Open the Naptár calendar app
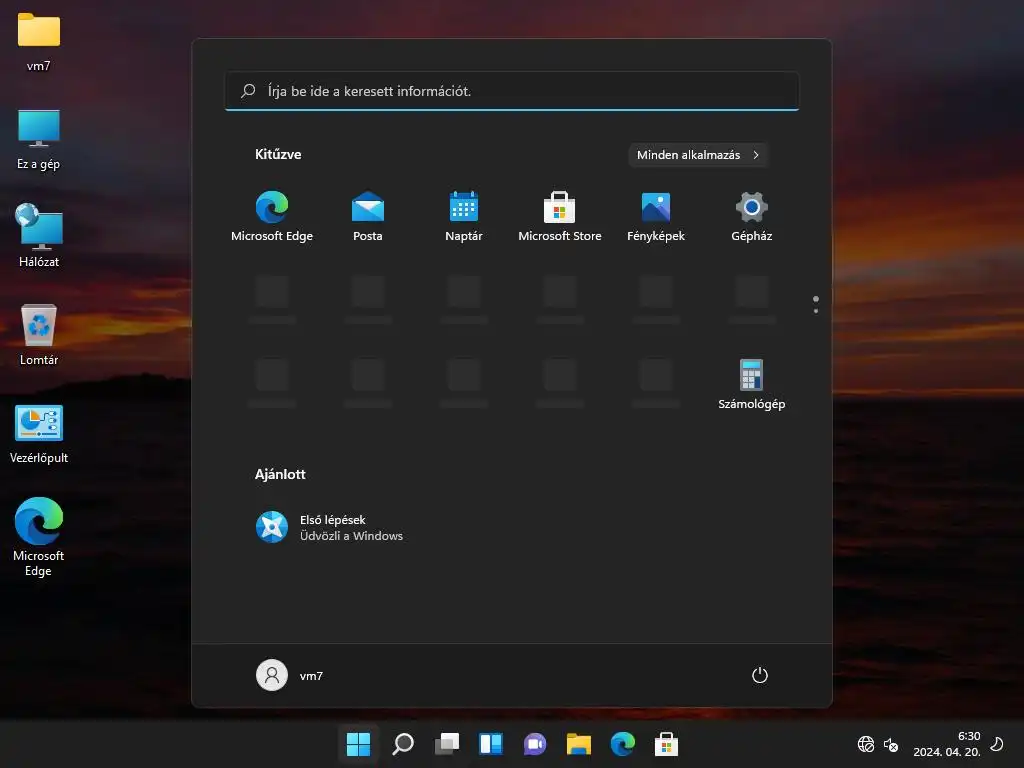Viewport: 1024px width, 768px height. pos(464,217)
